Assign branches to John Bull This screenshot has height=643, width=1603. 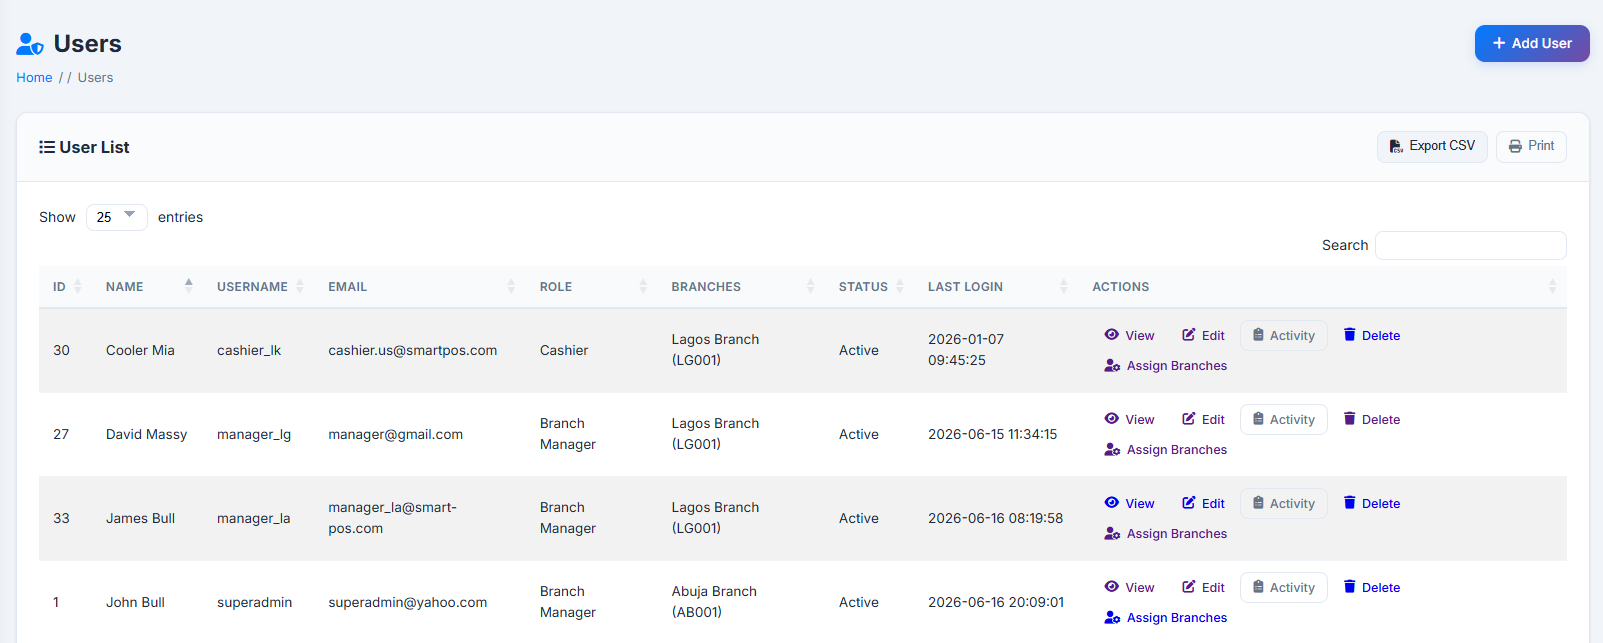1166,618
